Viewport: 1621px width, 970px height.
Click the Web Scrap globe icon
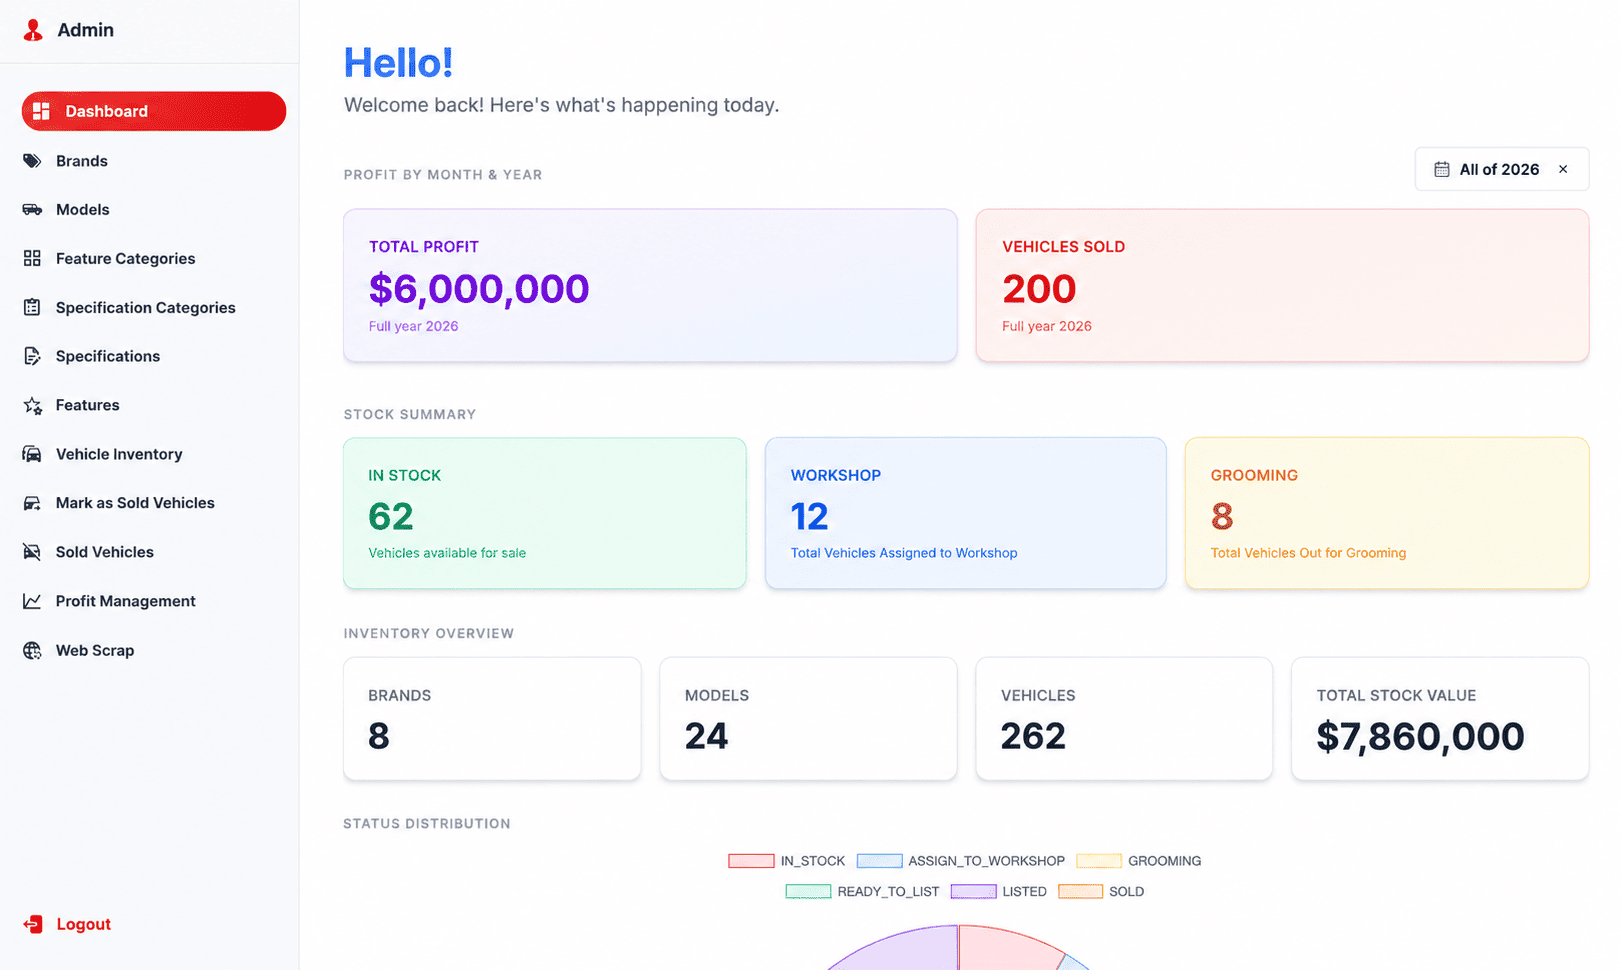[32, 650]
